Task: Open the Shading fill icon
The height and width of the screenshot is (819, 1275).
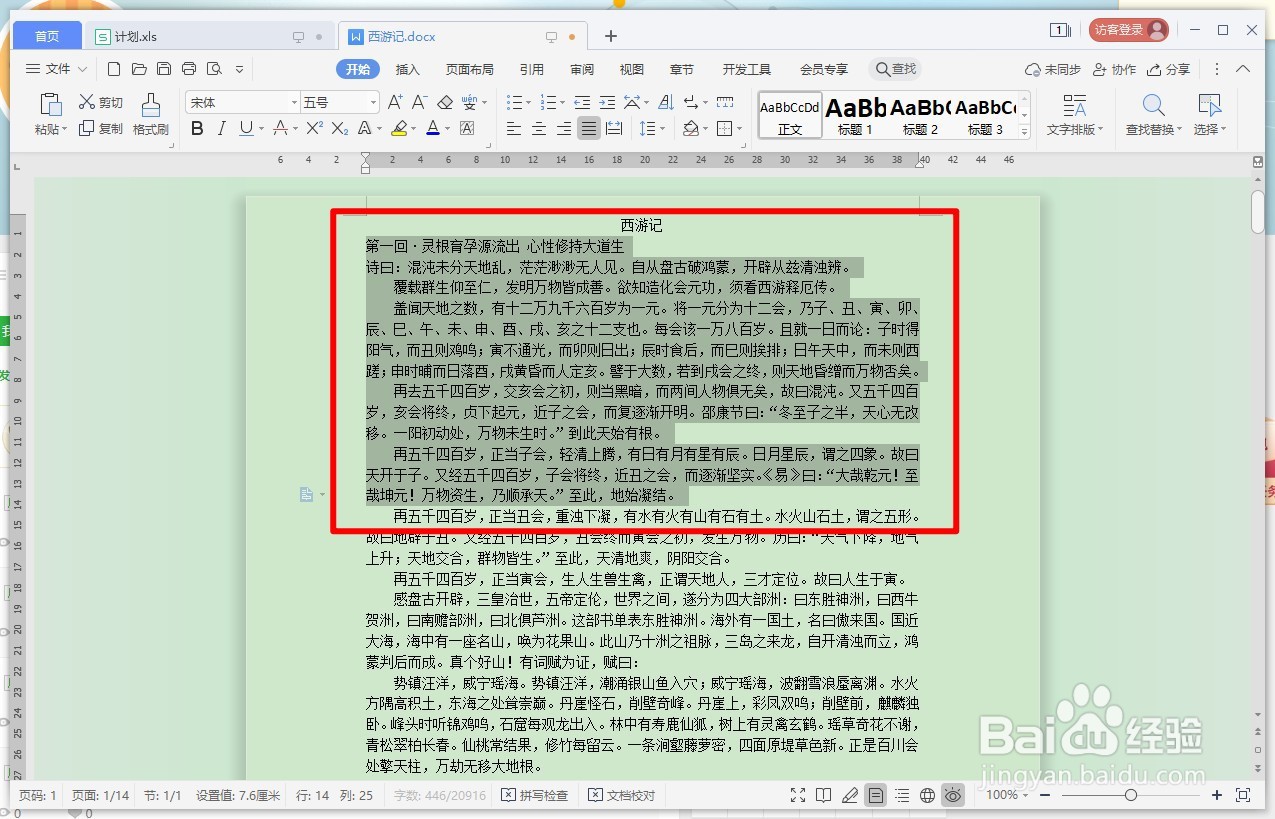Action: (690, 128)
